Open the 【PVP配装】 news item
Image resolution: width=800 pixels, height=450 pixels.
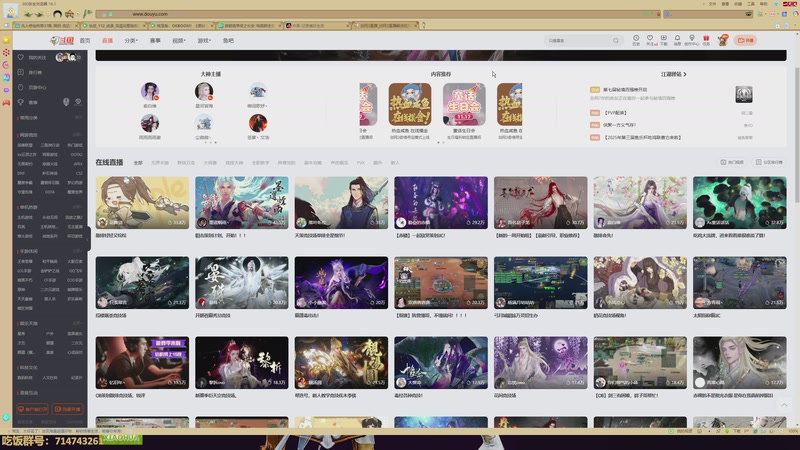tap(615, 113)
